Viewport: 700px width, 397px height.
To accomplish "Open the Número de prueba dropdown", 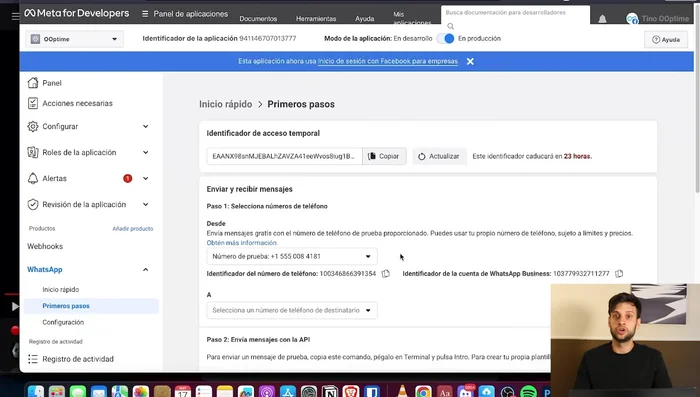I will pyautogui.click(x=292, y=256).
